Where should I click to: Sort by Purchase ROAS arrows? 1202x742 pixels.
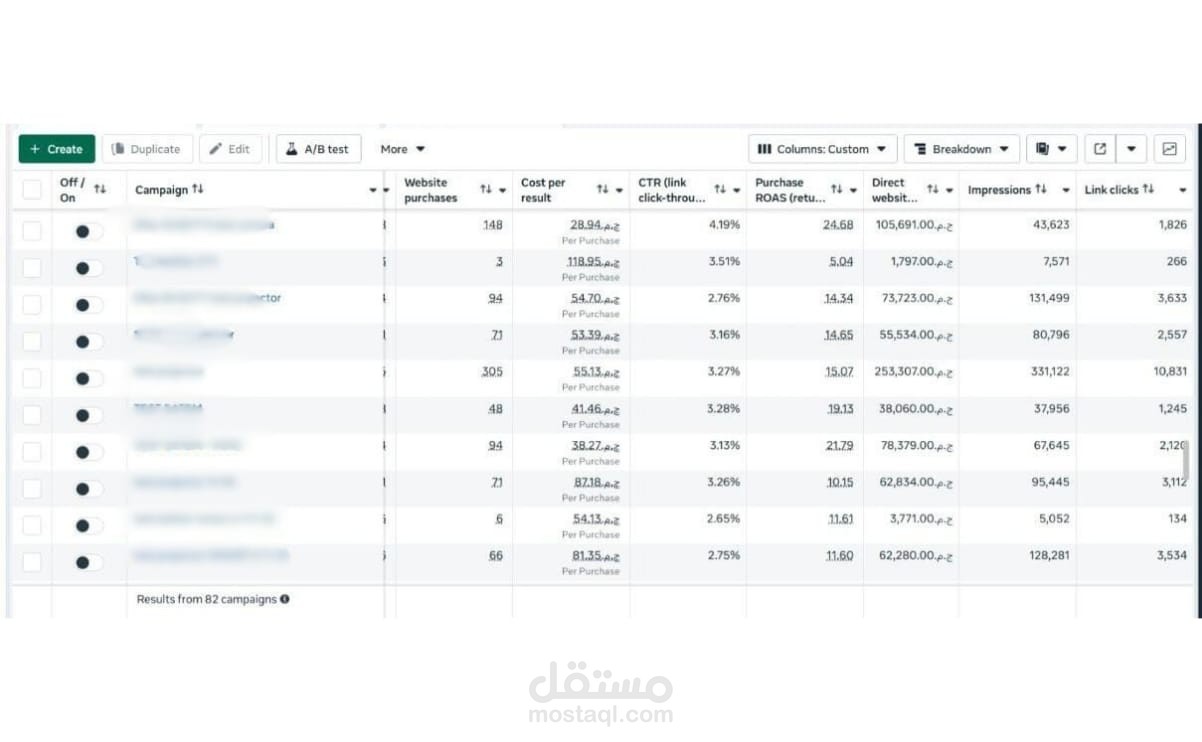[837, 189]
